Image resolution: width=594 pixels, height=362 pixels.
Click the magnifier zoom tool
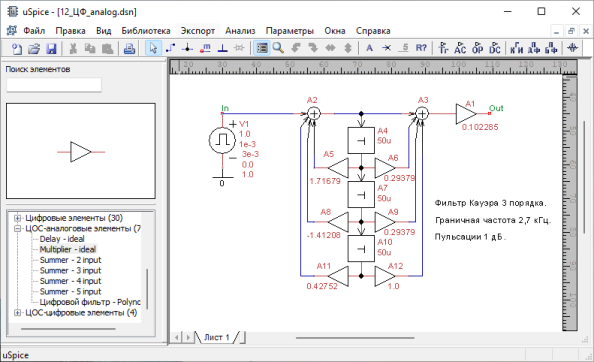[278, 48]
